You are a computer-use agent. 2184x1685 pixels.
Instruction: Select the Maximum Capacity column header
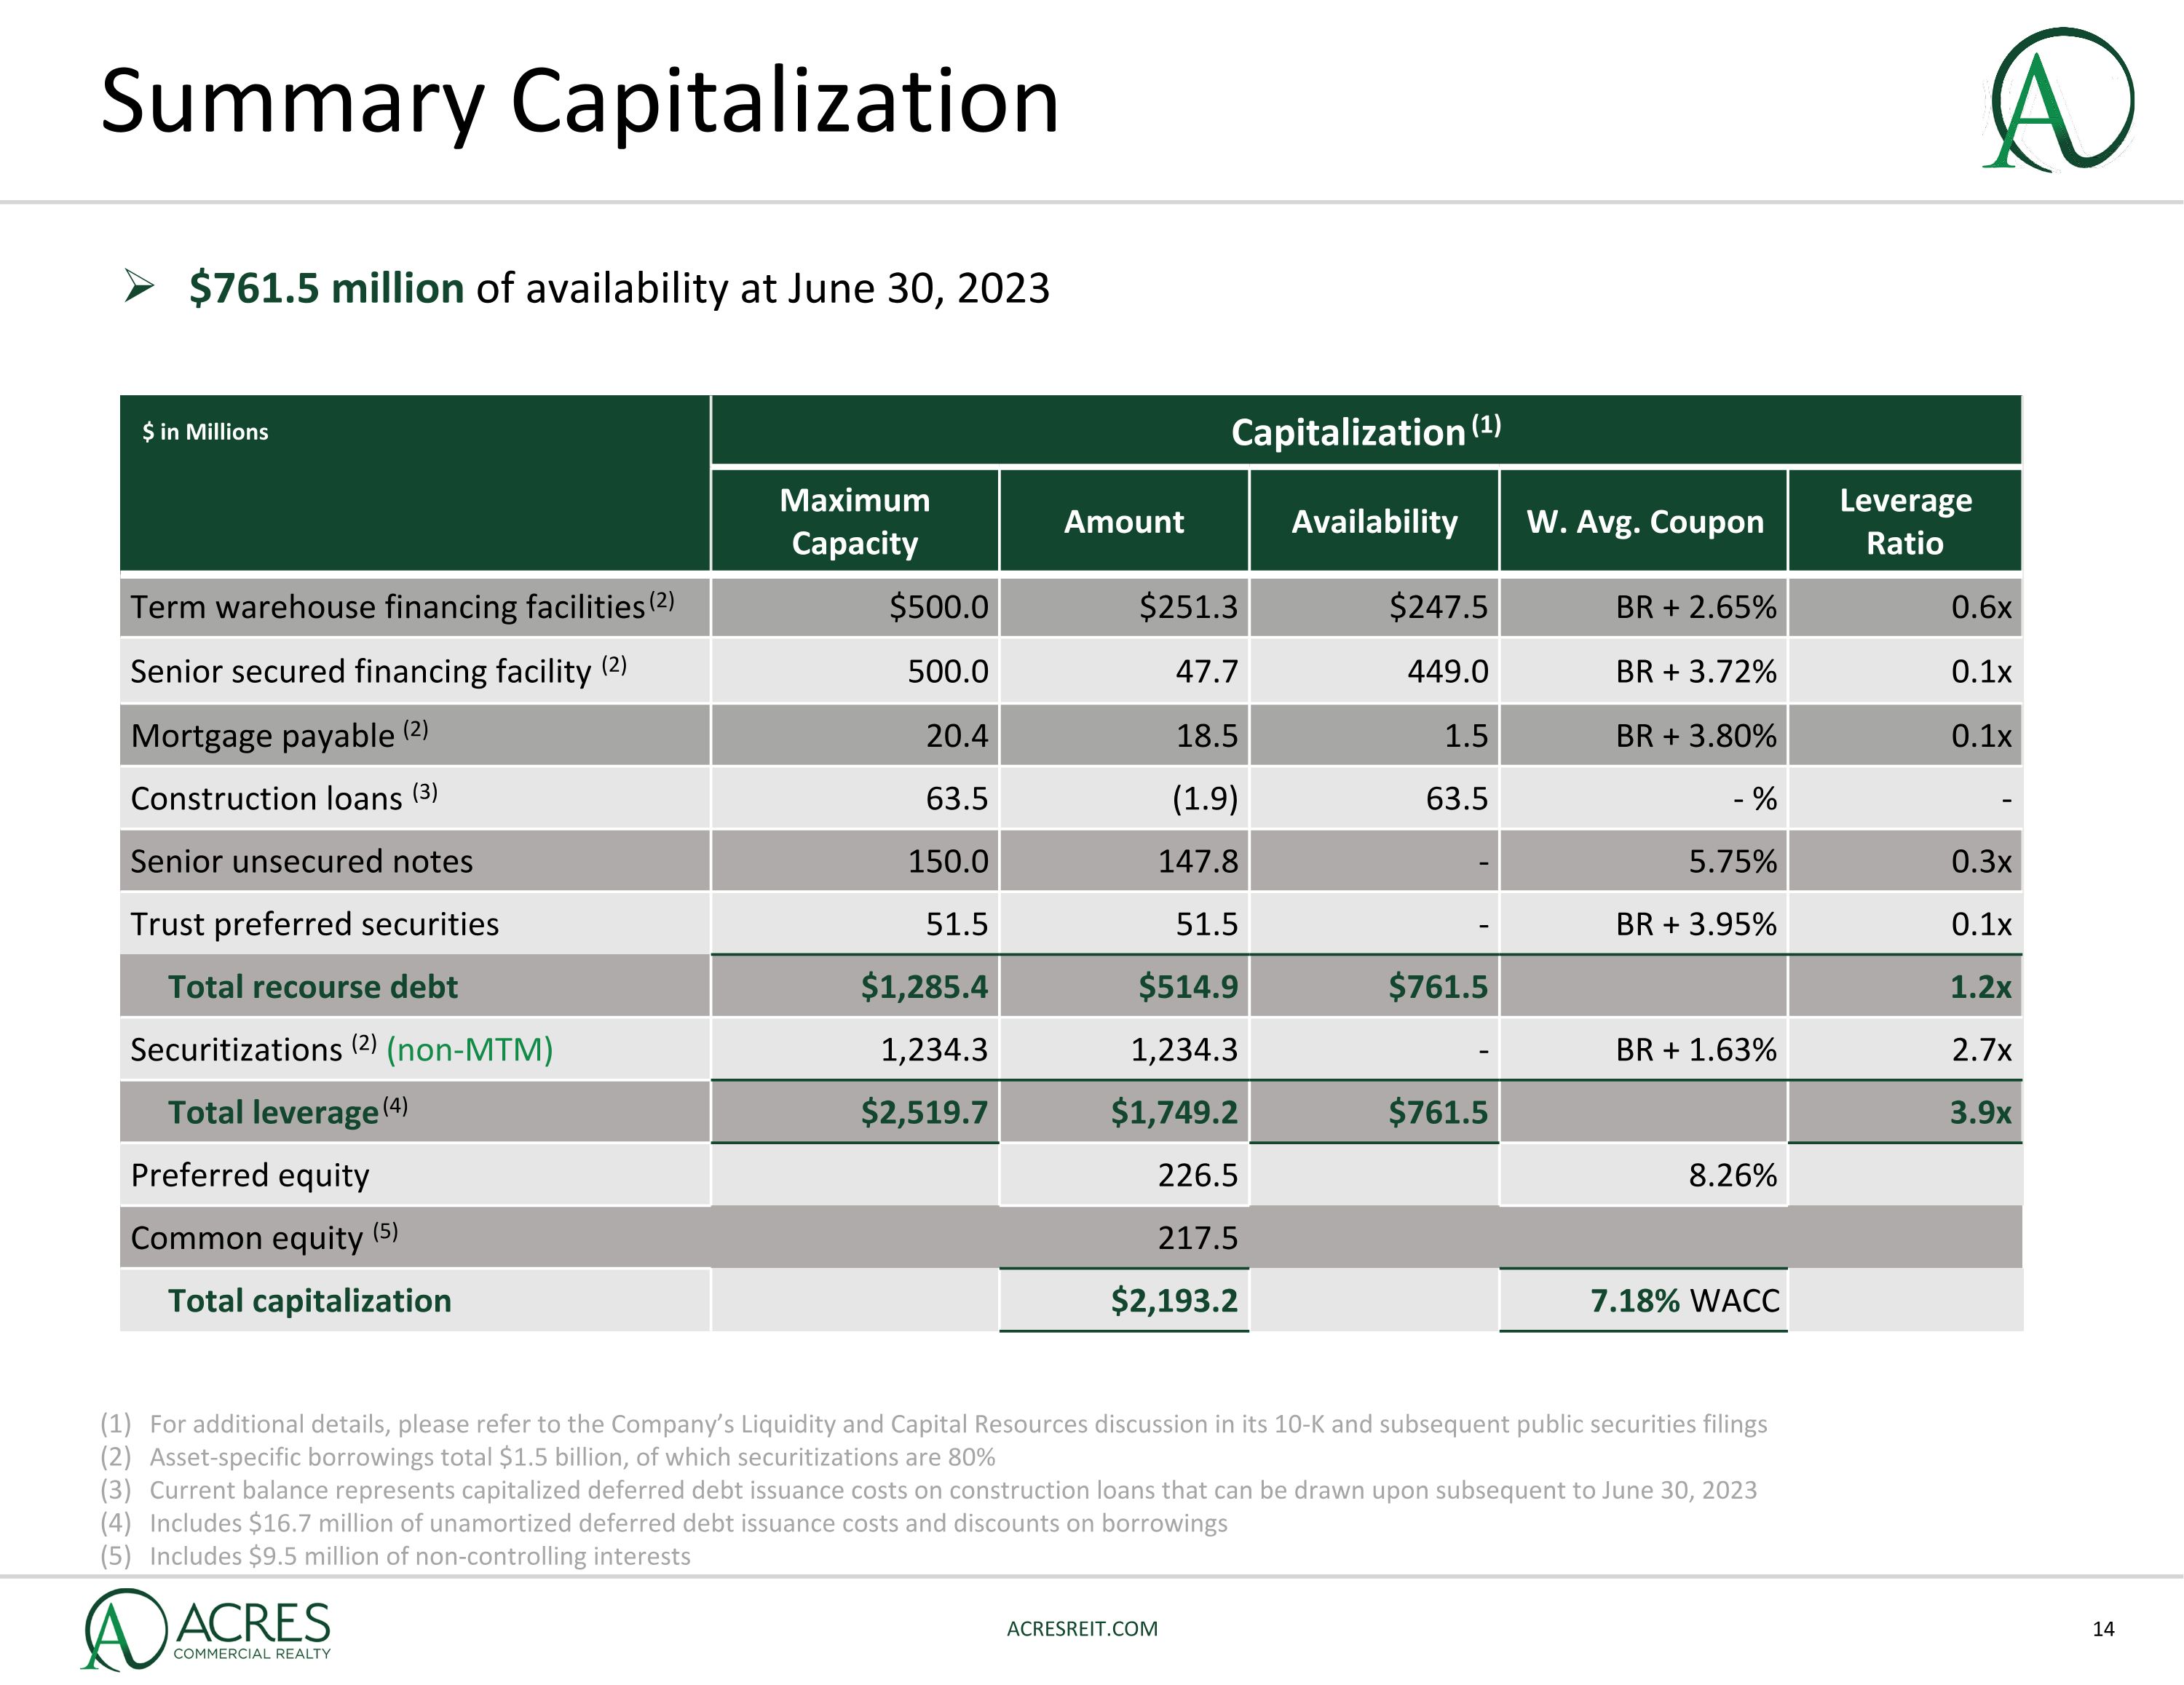point(854,521)
